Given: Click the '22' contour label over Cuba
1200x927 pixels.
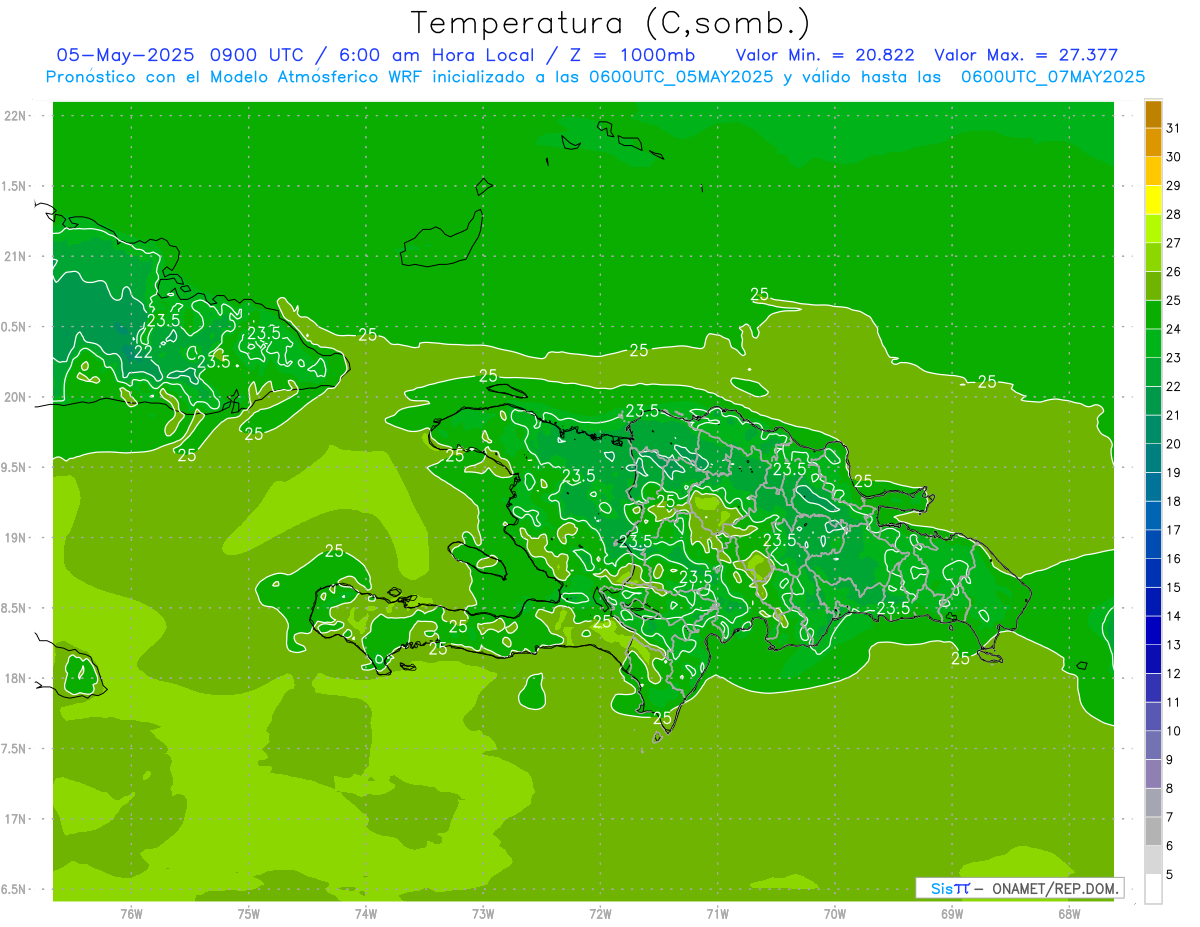Looking at the screenshot, I should click(x=143, y=352).
